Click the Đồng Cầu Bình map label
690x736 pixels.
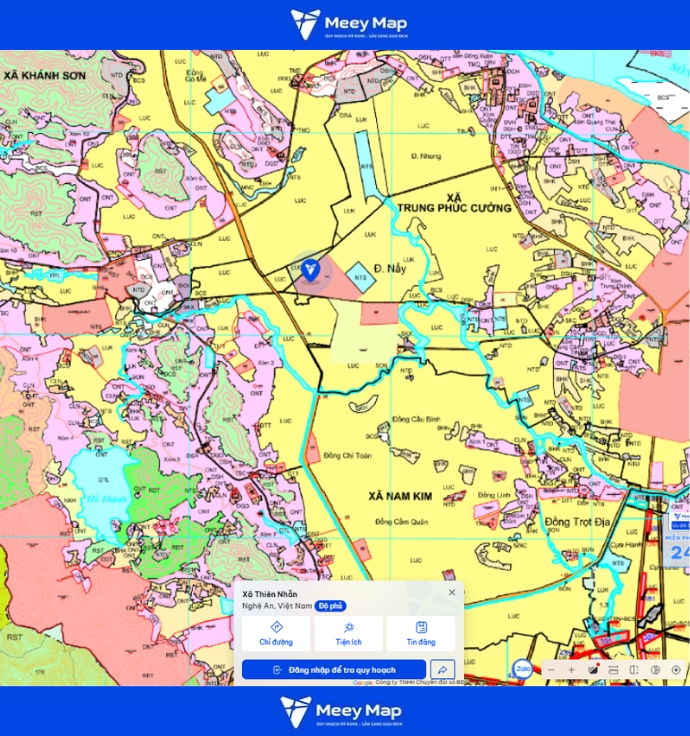[x=416, y=419]
